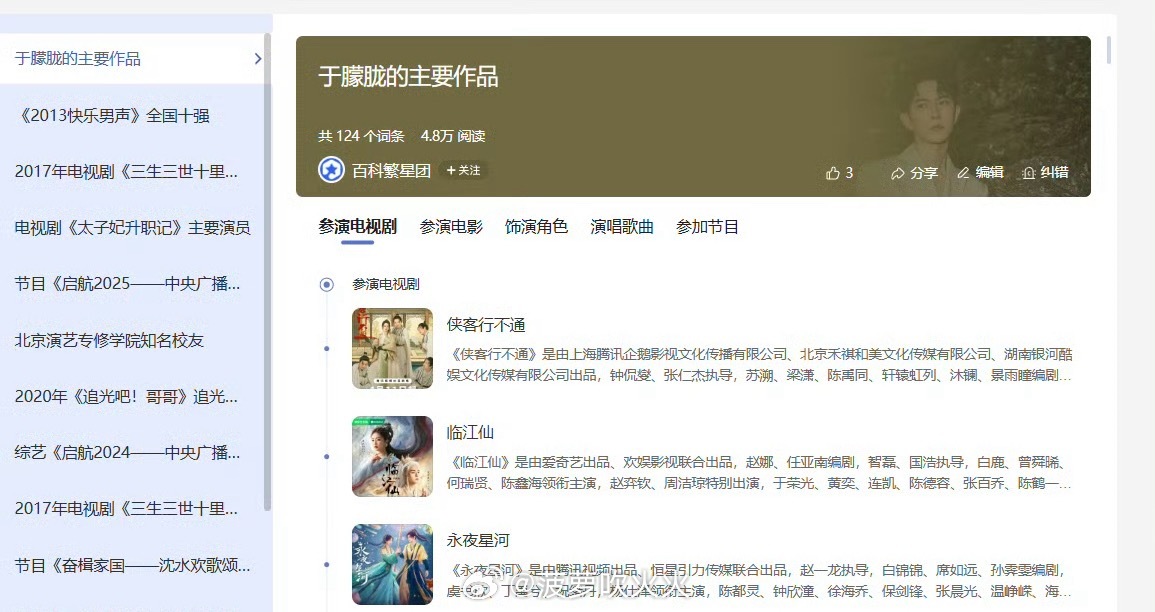Image resolution: width=1155 pixels, height=612 pixels.
Task: Click the 百科繁星团 author name
Action: [x=391, y=171]
